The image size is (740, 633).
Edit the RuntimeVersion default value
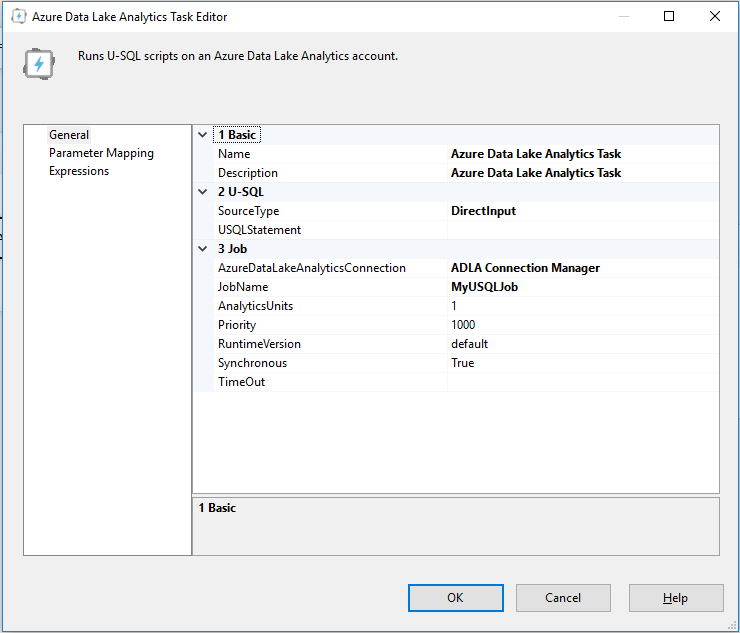[x=583, y=344]
